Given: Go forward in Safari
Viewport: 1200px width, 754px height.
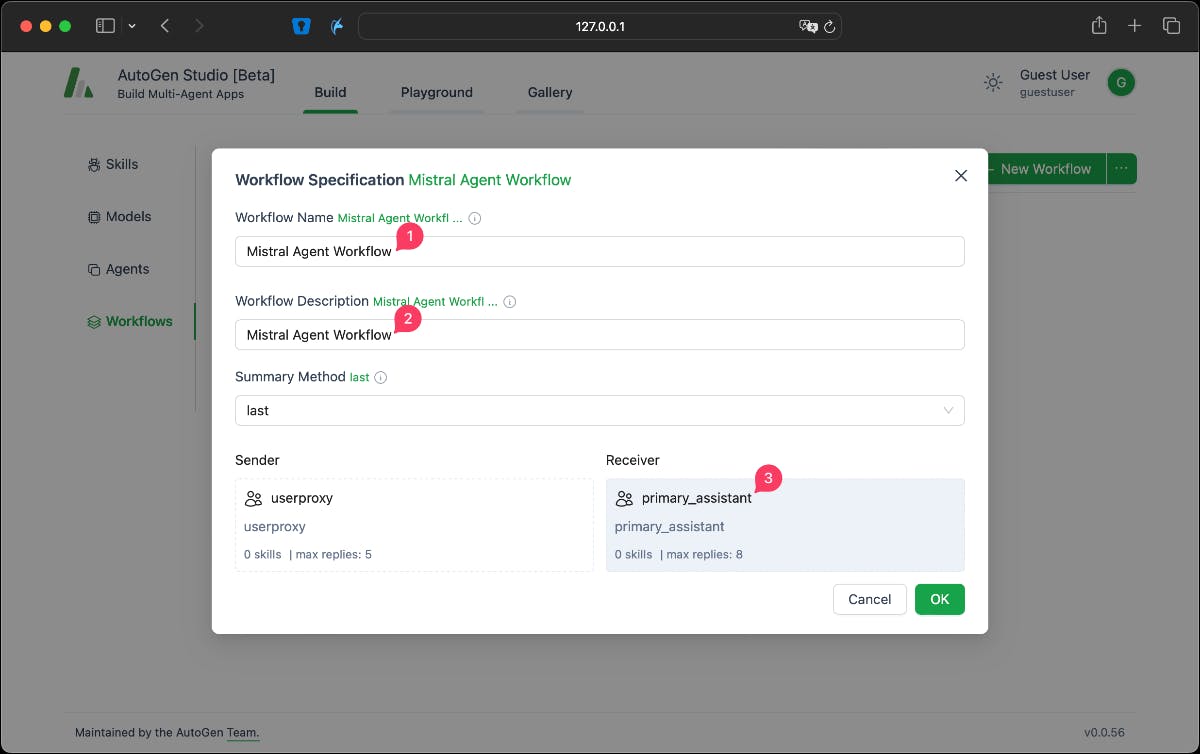Looking at the screenshot, I should pos(199,26).
